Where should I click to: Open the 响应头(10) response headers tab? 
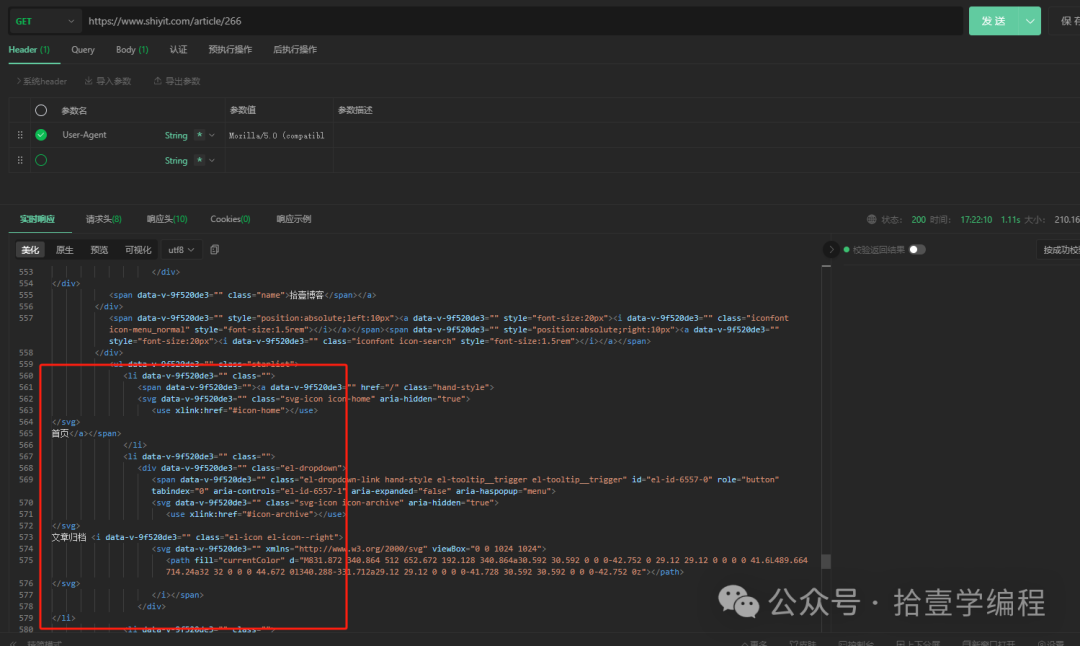167,219
